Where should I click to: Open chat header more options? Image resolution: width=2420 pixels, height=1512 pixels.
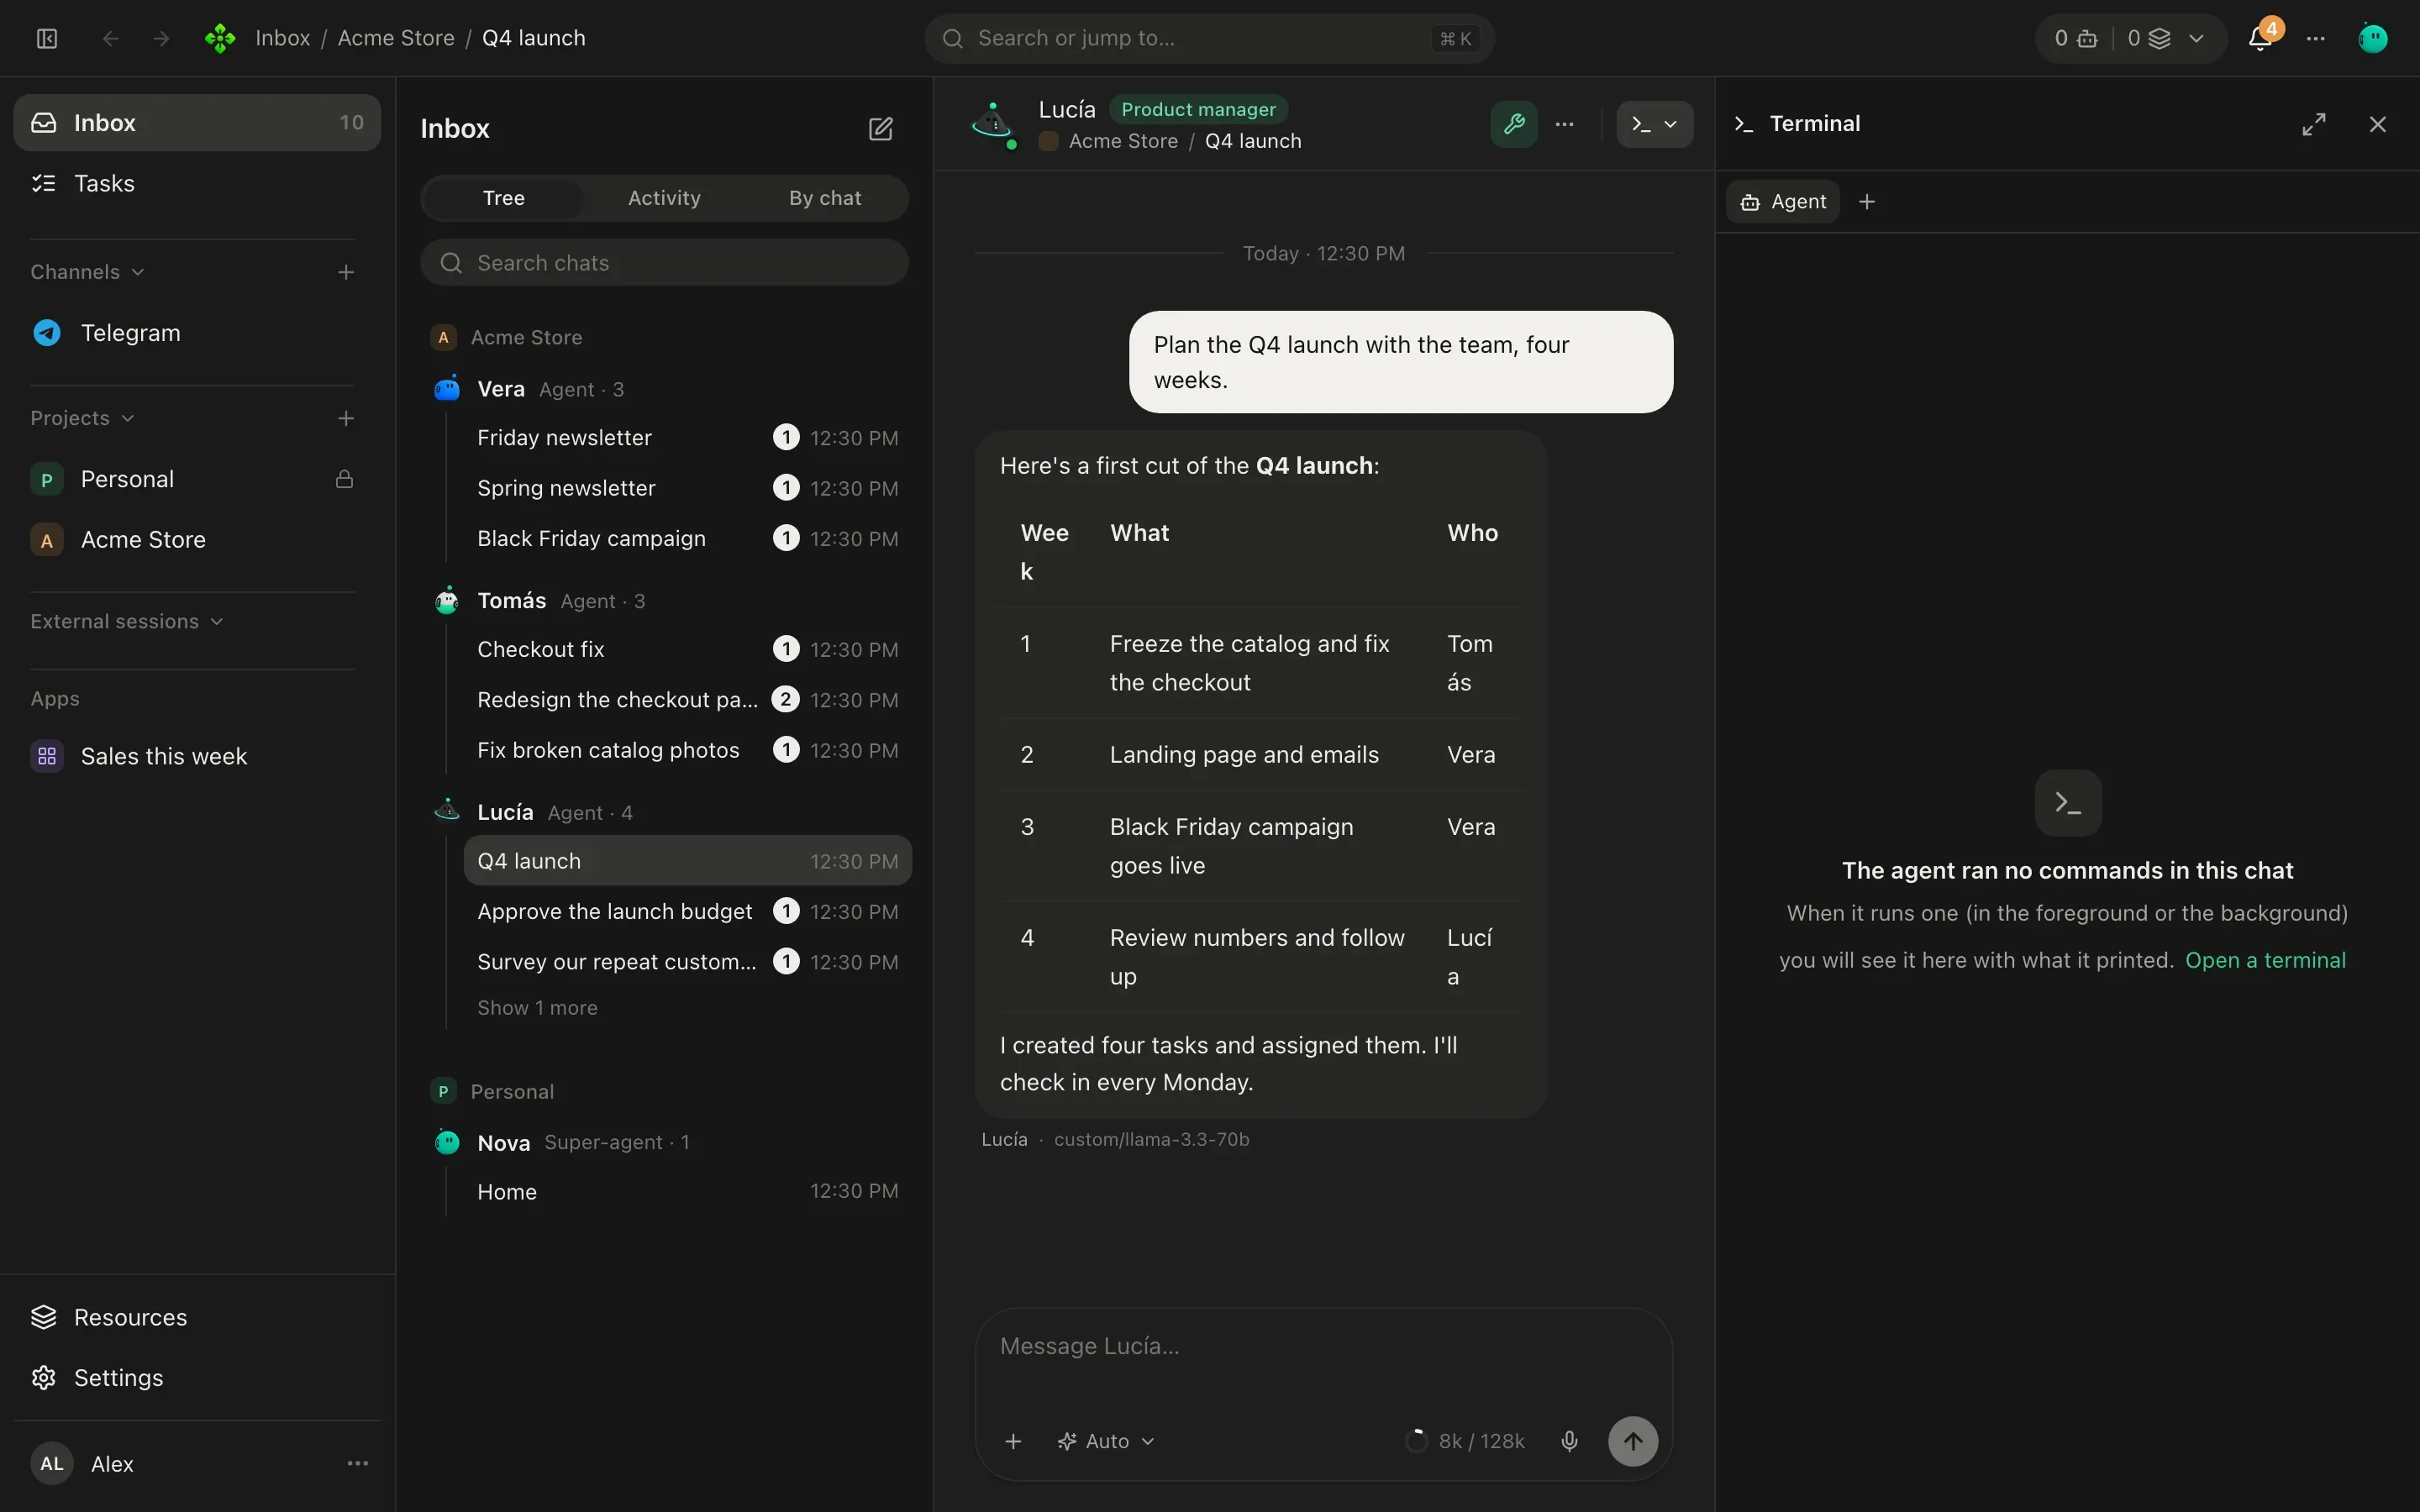[x=1565, y=124]
